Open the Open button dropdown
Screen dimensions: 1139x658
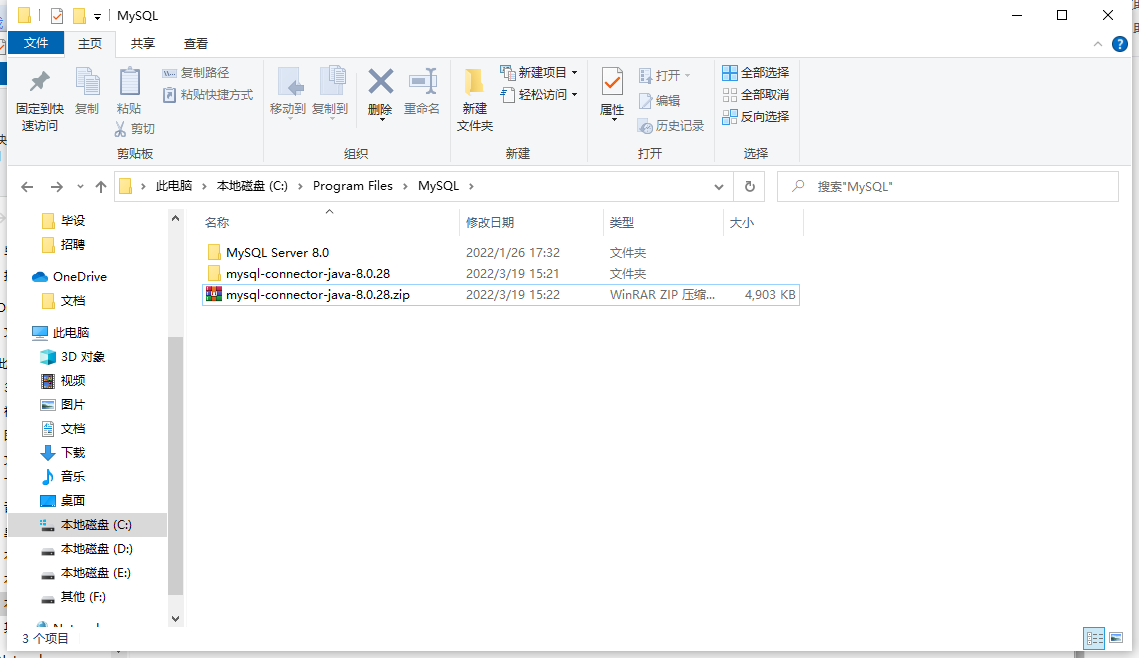pos(687,76)
